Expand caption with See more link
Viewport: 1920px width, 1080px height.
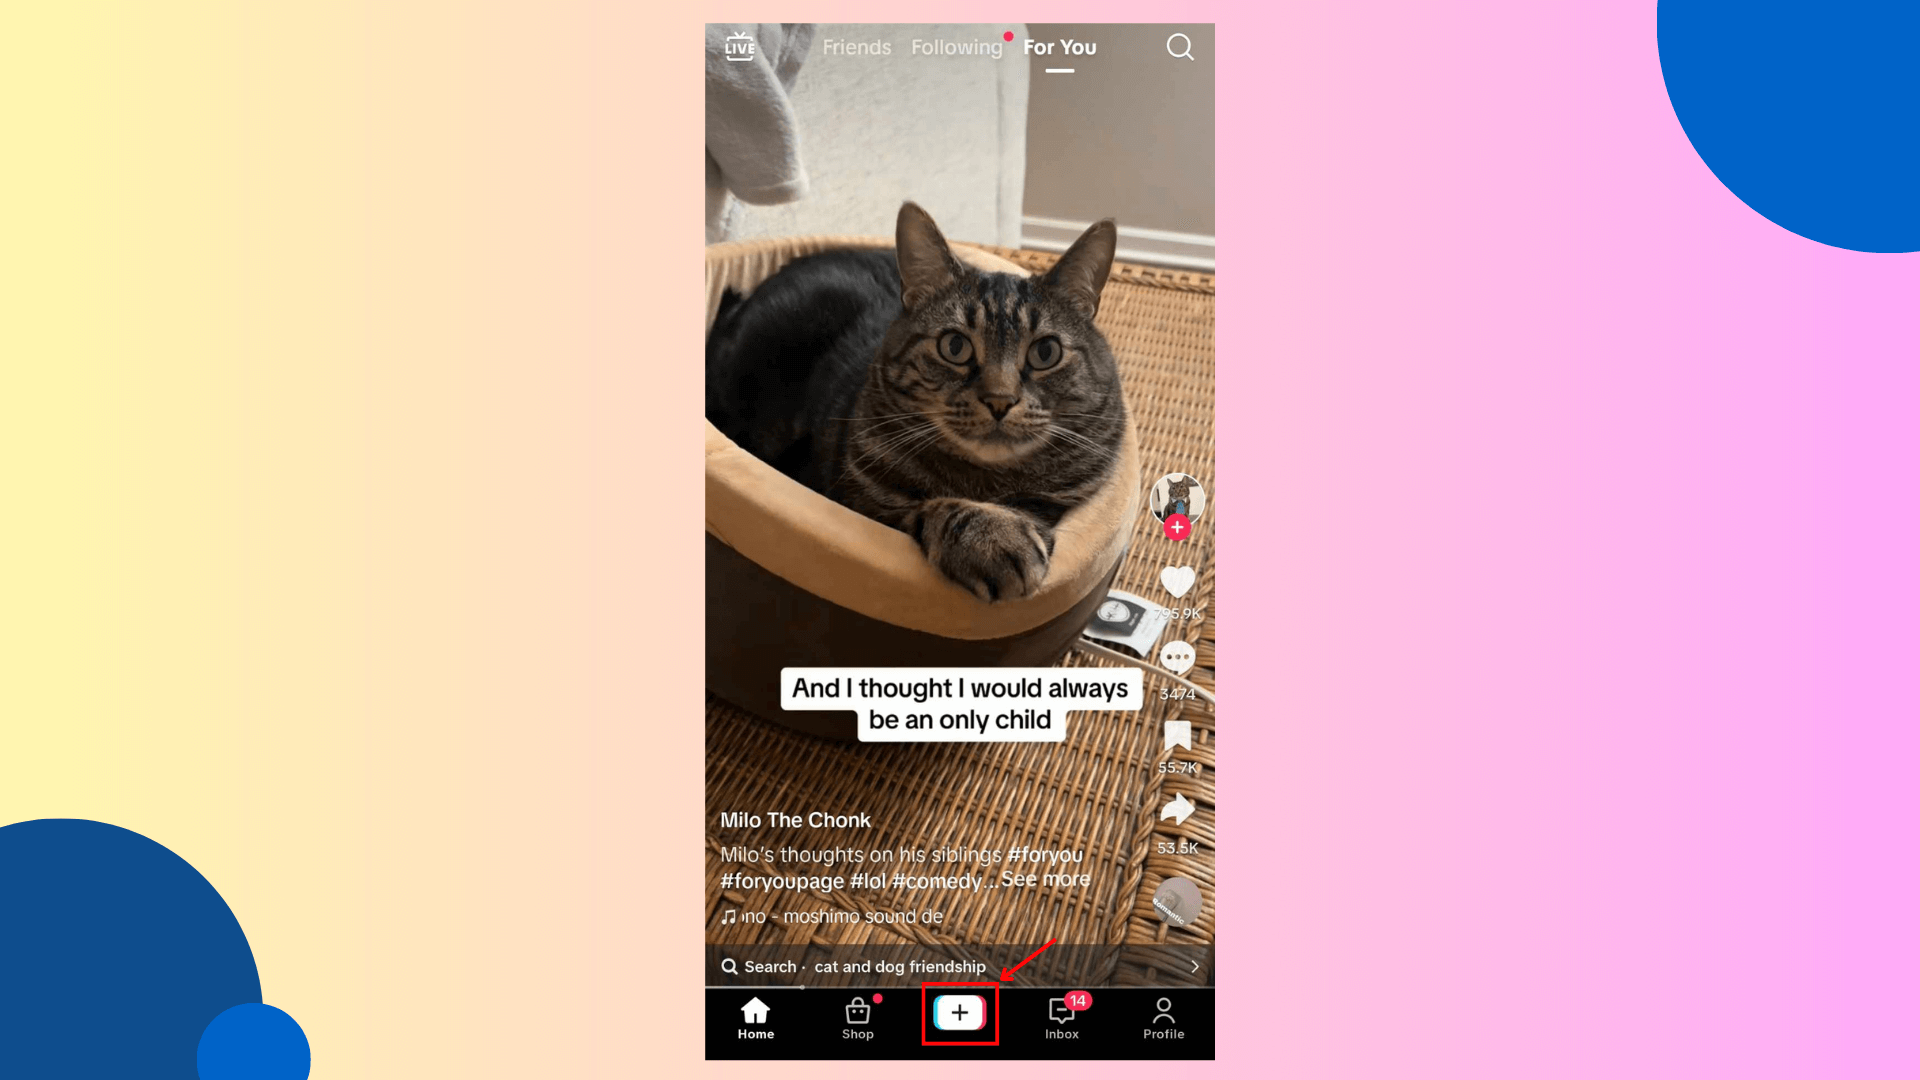click(1046, 880)
